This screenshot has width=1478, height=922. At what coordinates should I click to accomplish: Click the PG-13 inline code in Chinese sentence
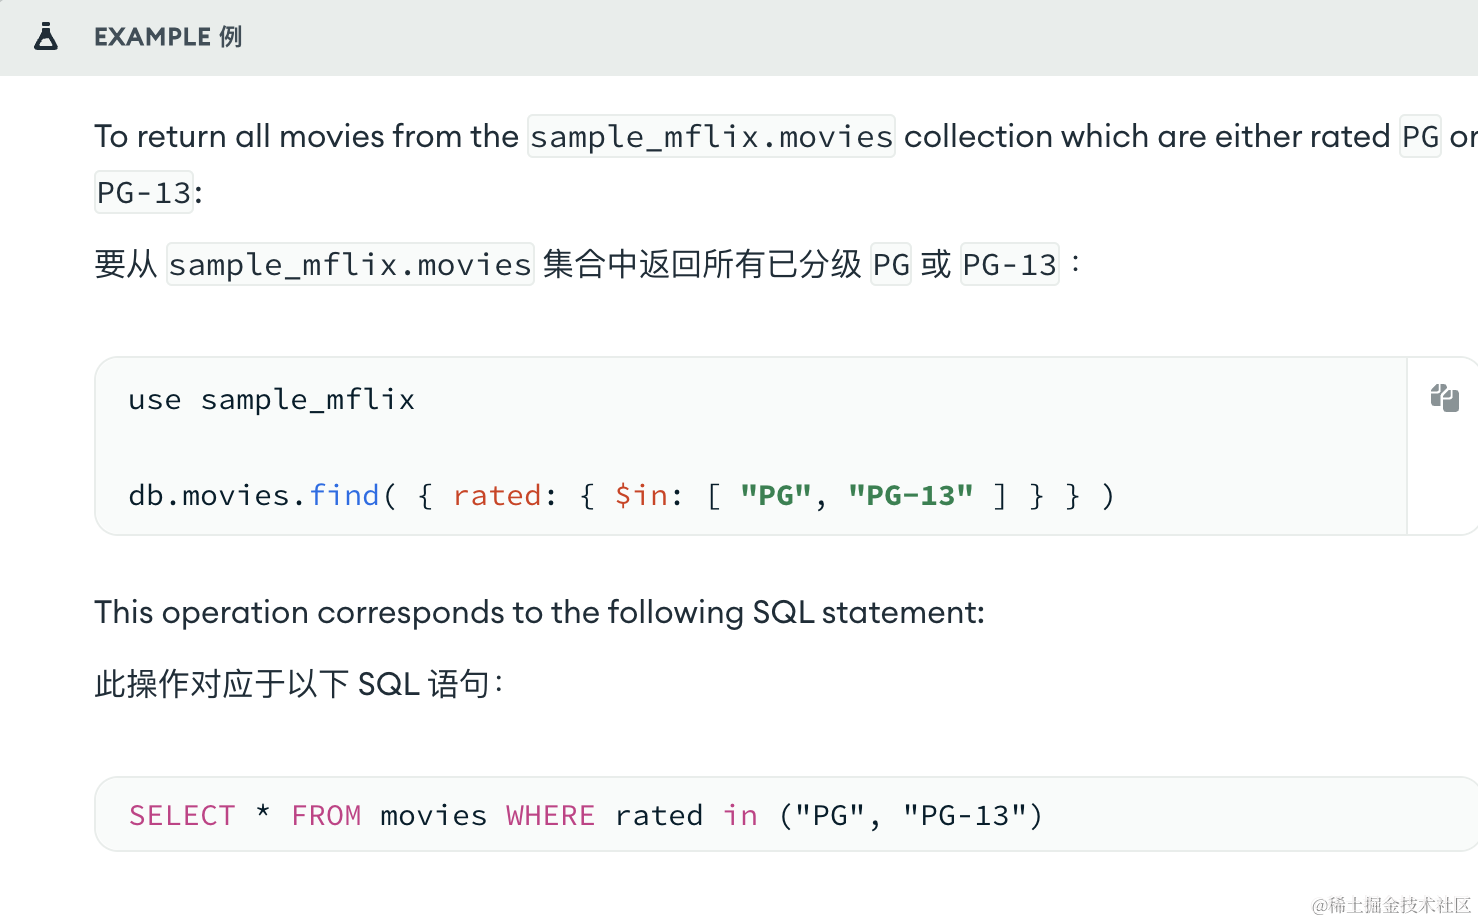(x=1009, y=265)
